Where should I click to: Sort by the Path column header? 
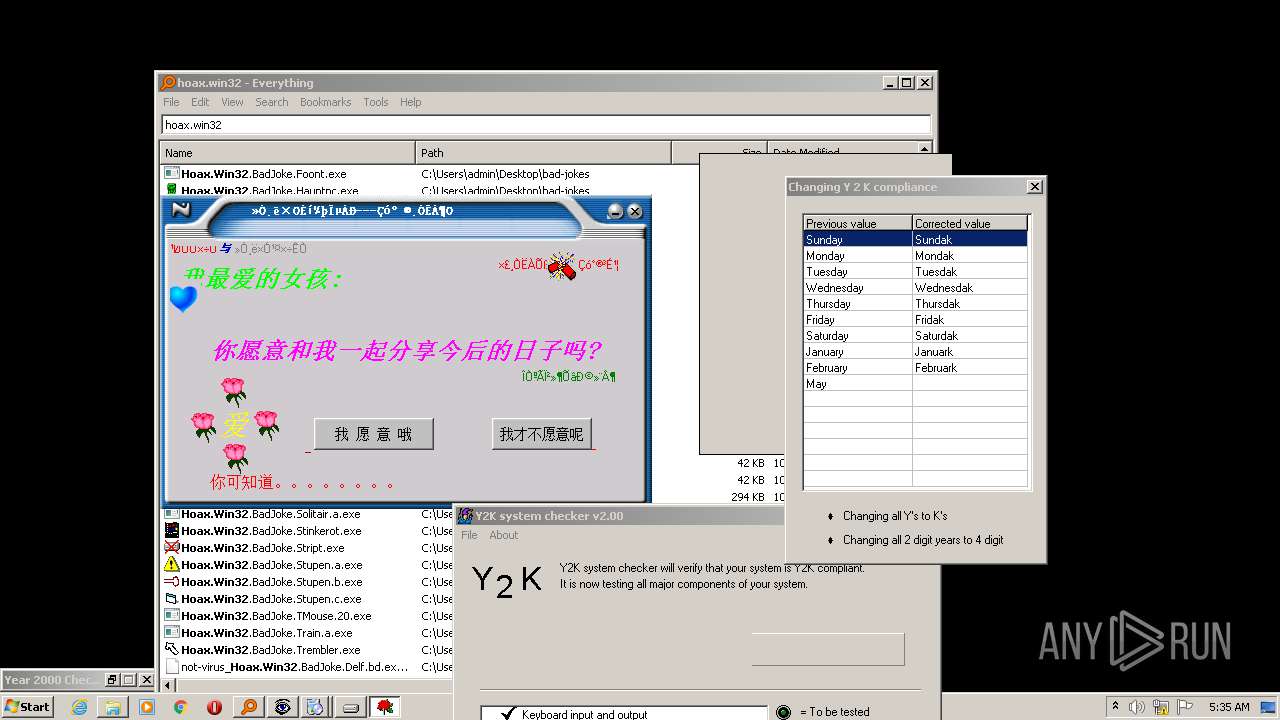(x=543, y=153)
